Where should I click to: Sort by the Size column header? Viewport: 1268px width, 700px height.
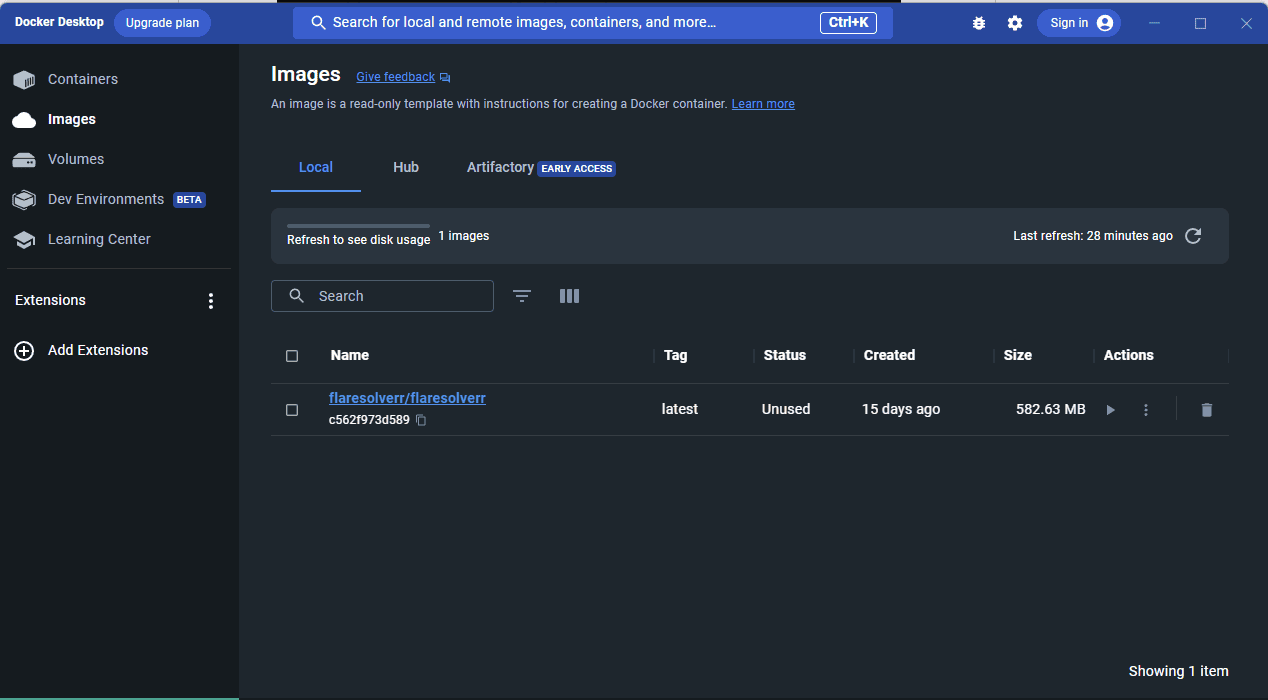click(1018, 355)
